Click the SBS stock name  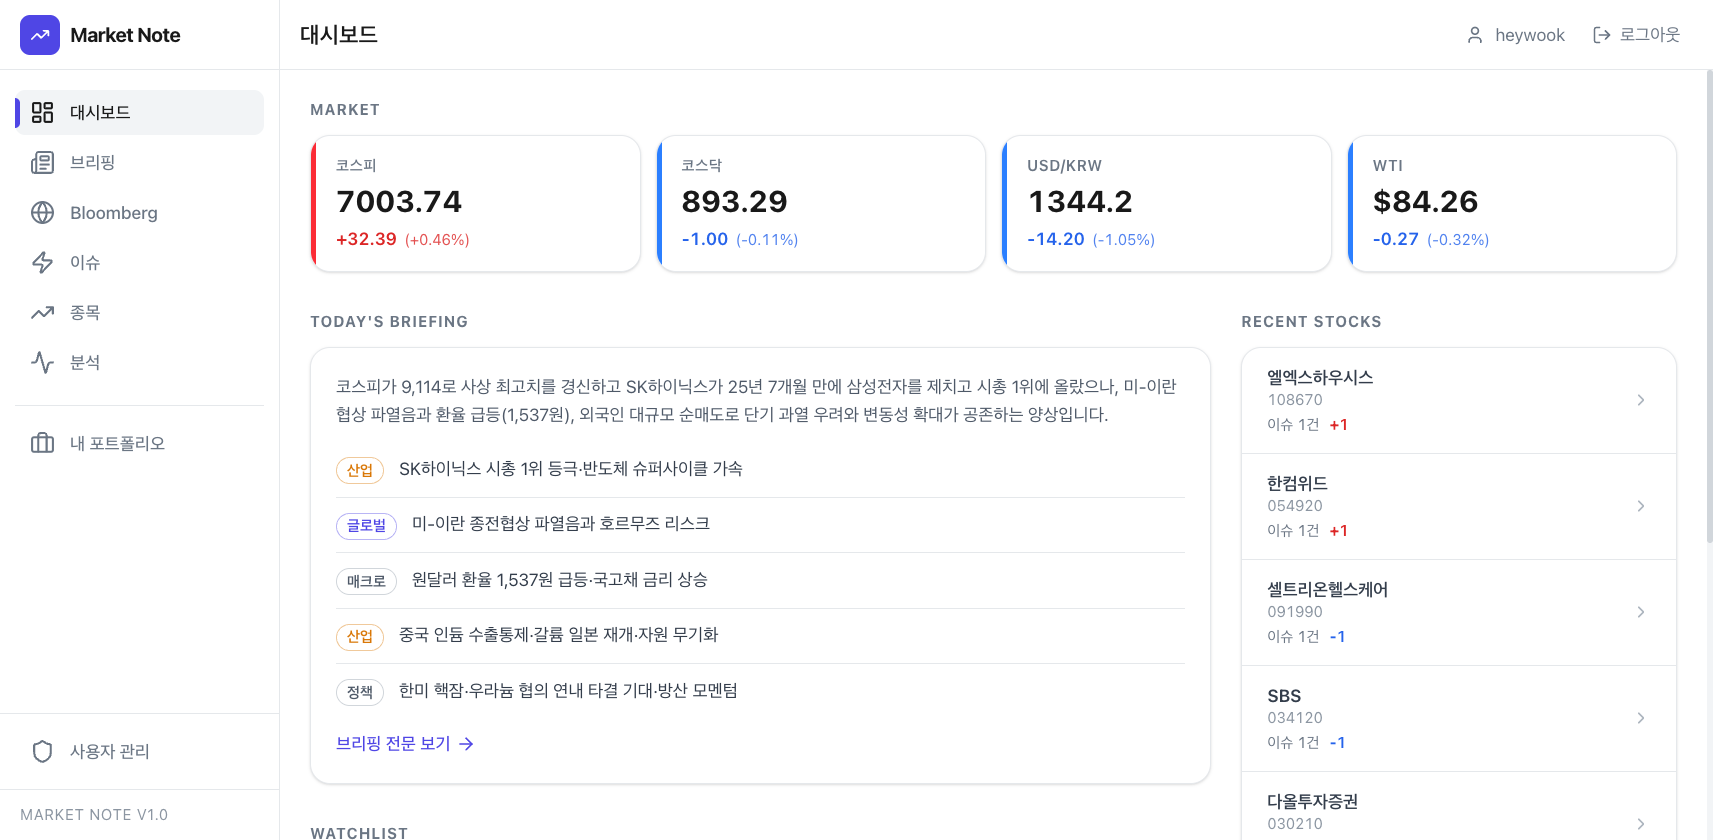[1284, 696]
